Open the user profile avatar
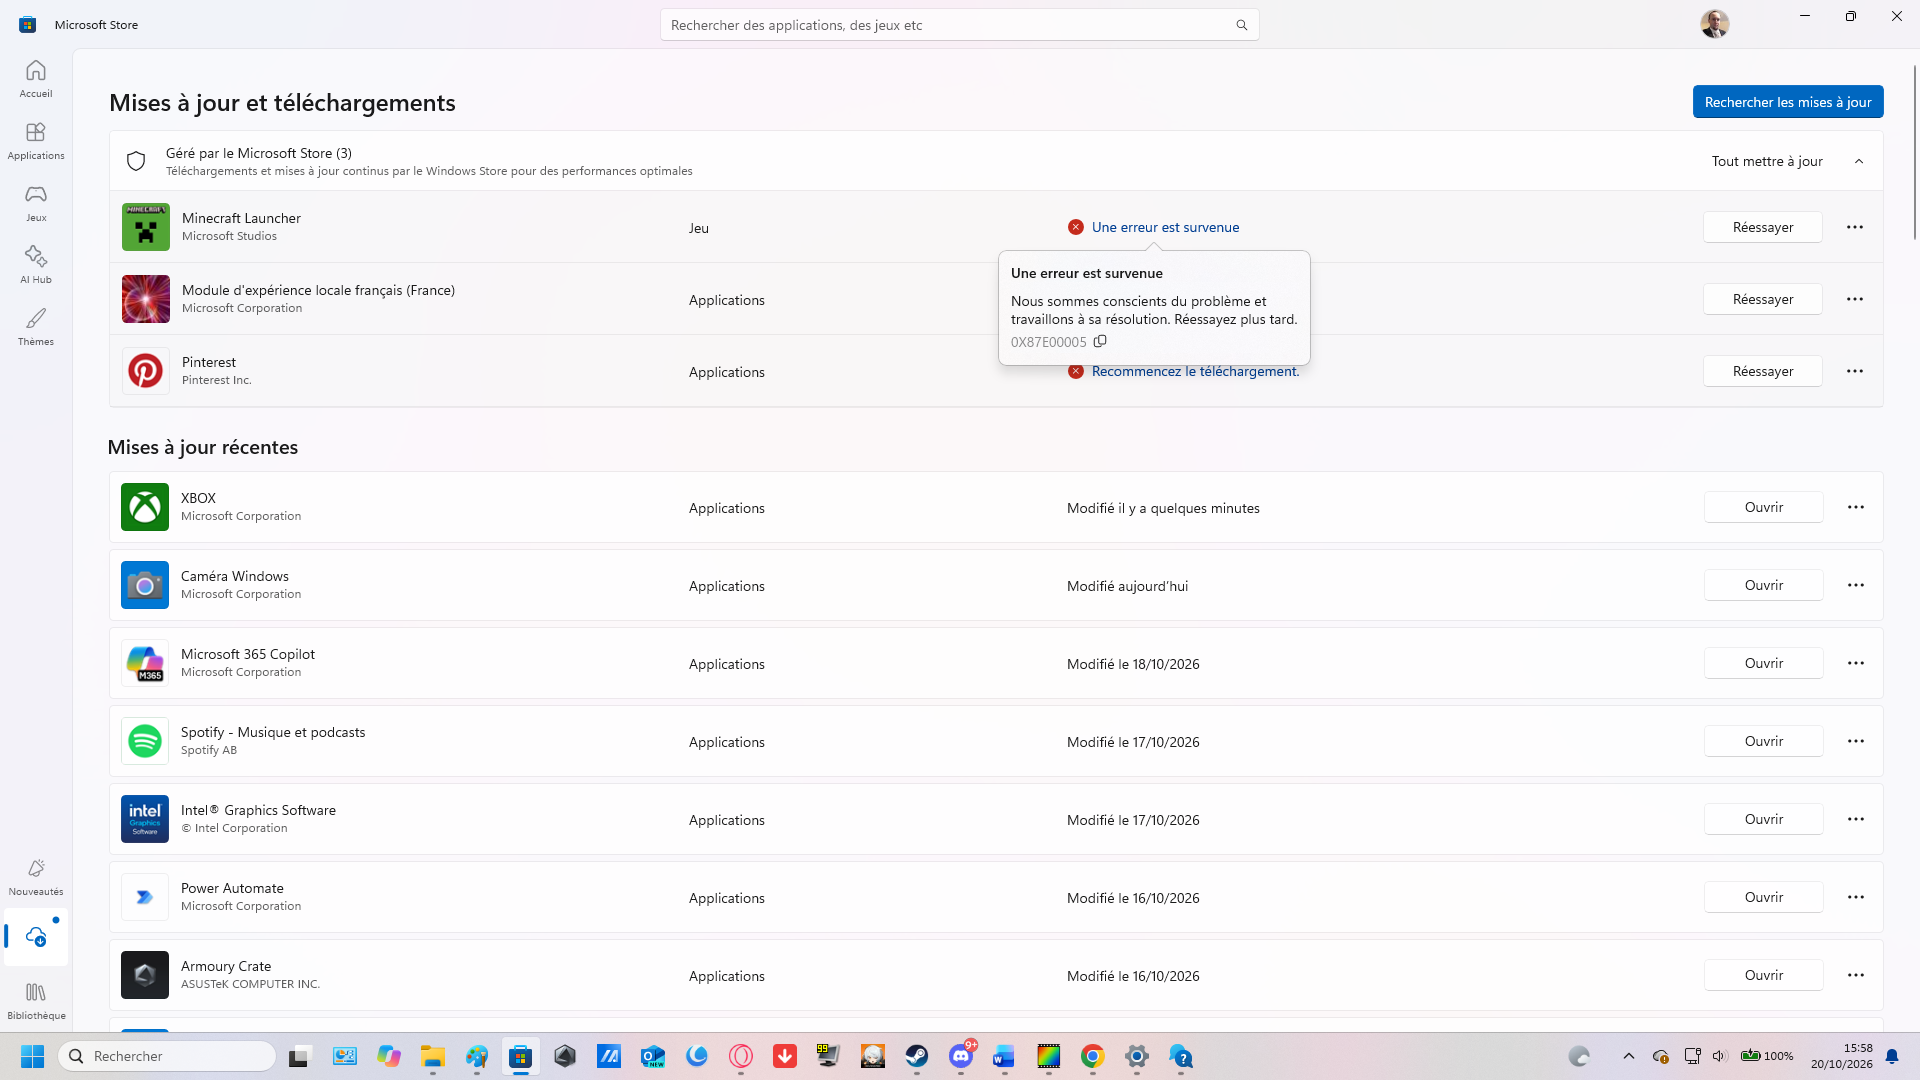 pyautogui.click(x=1714, y=24)
